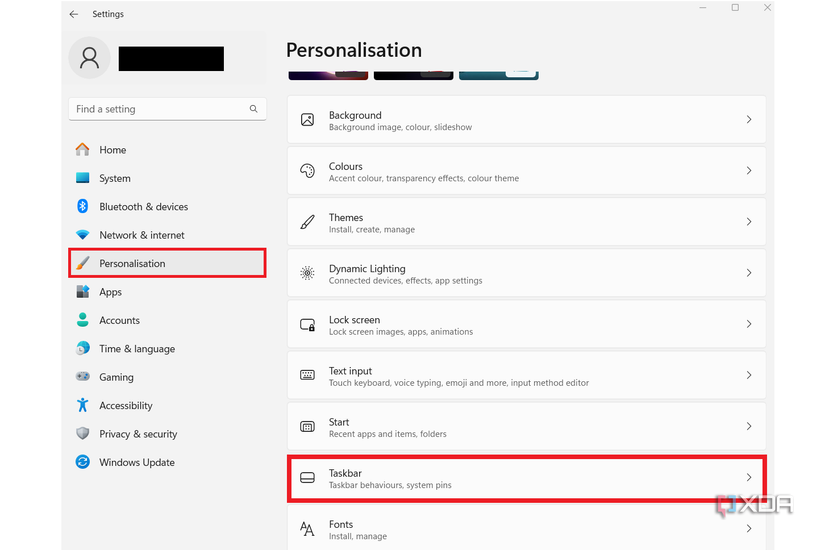Click the Bluetooth & devices icon

(x=83, y=206)
